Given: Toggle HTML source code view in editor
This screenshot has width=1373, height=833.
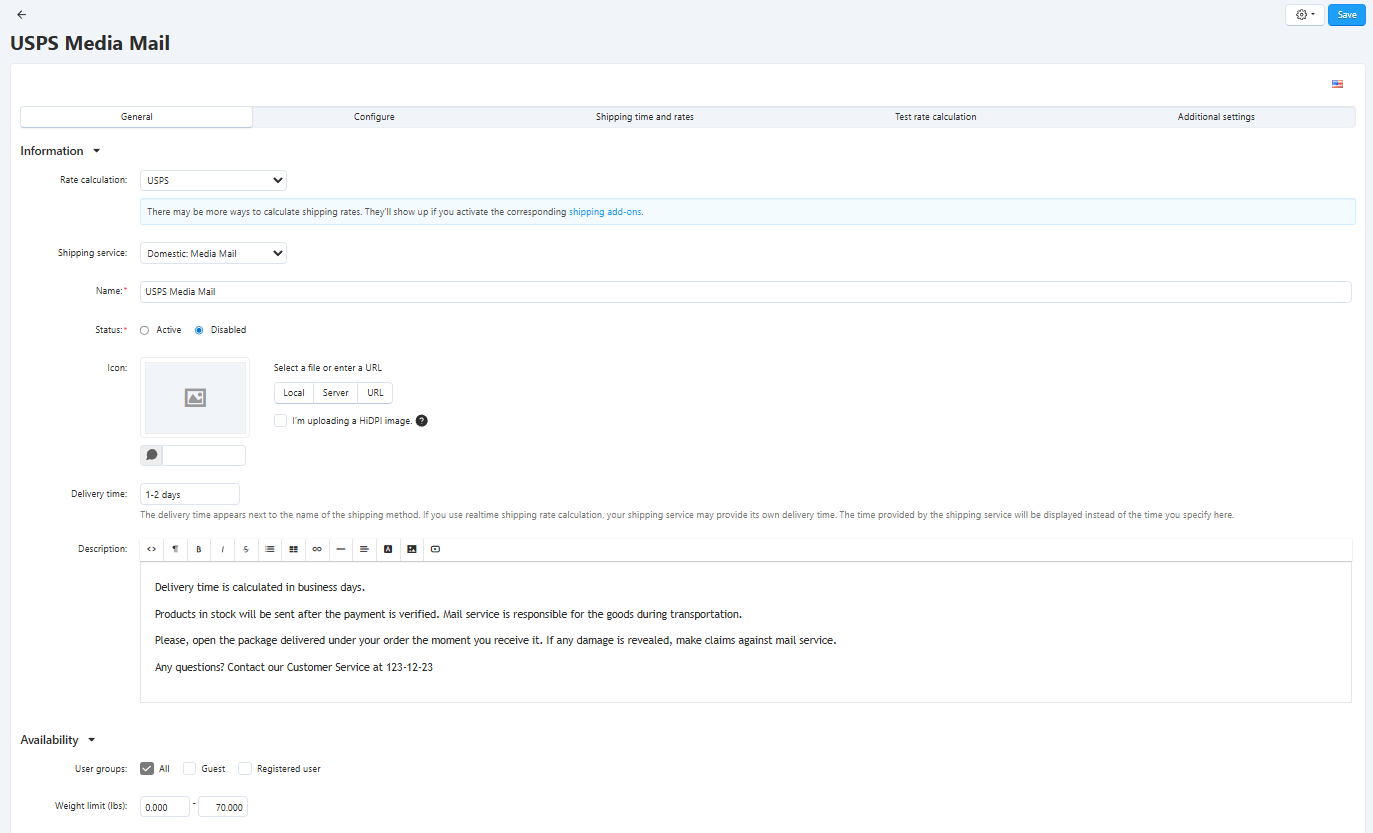Looking at the screenshot, I should click(x=151, y=549).
